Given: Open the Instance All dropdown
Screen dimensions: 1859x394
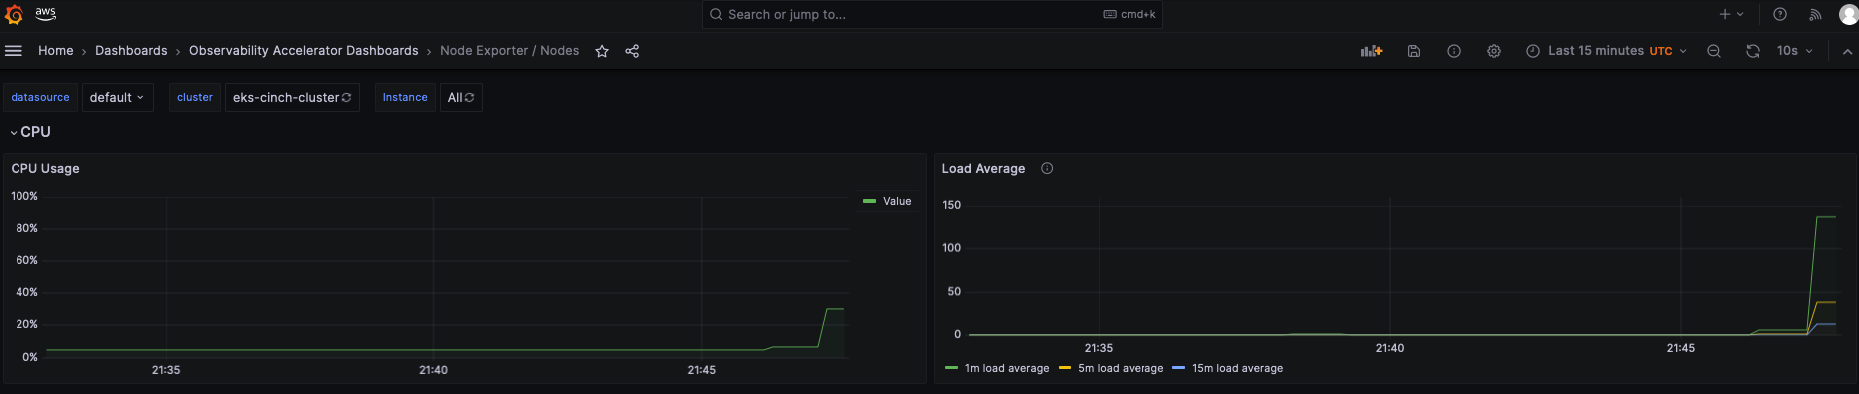Looking at the screenshot, I should (x=461, y=97).
